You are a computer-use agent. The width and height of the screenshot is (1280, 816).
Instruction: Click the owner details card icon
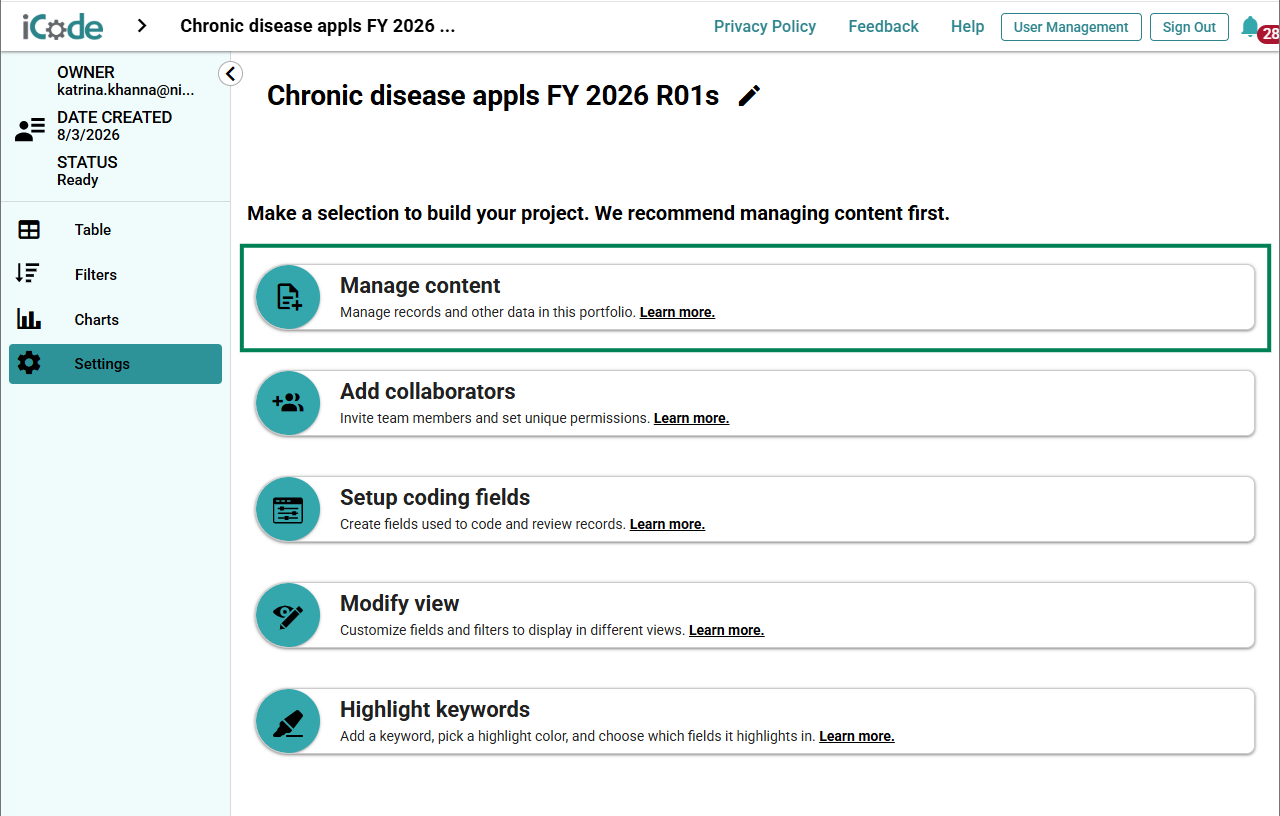[30, 129]
